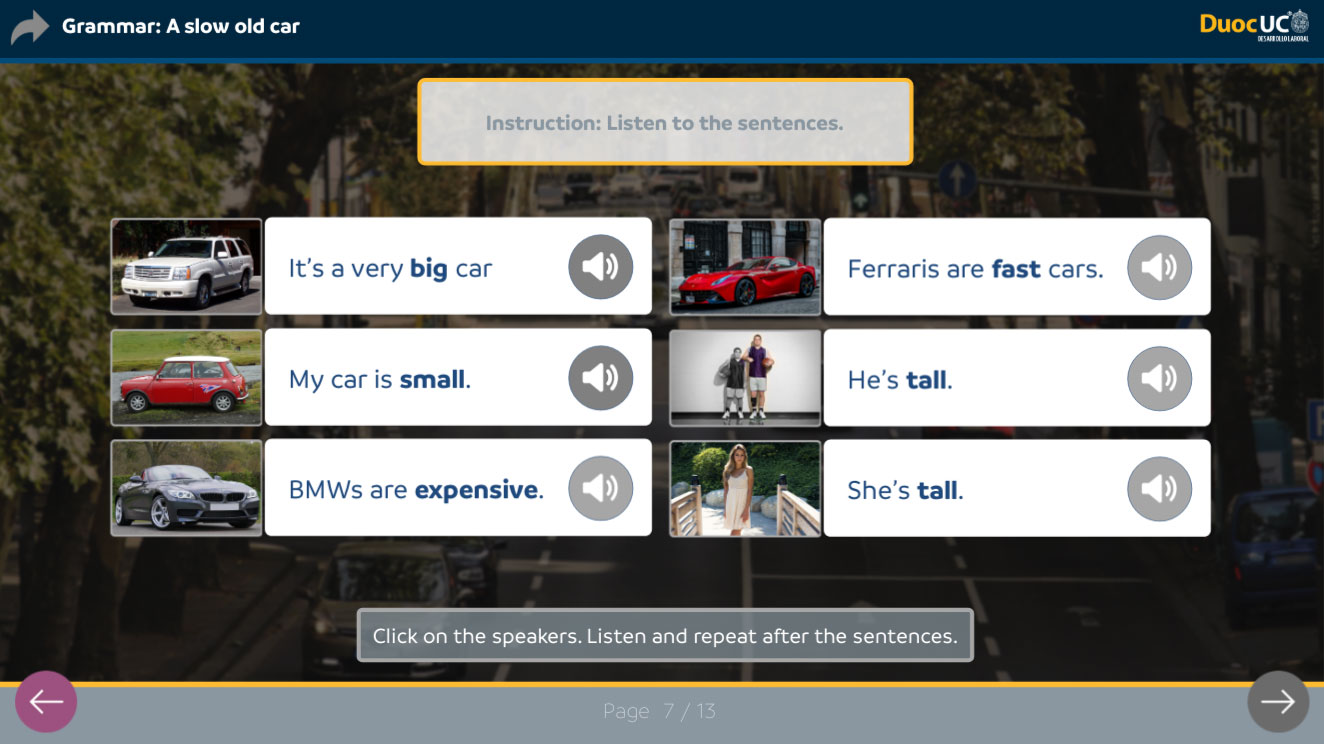Go to the next page arrow
Viewport: 1324px width, 744px height.
1278,702
